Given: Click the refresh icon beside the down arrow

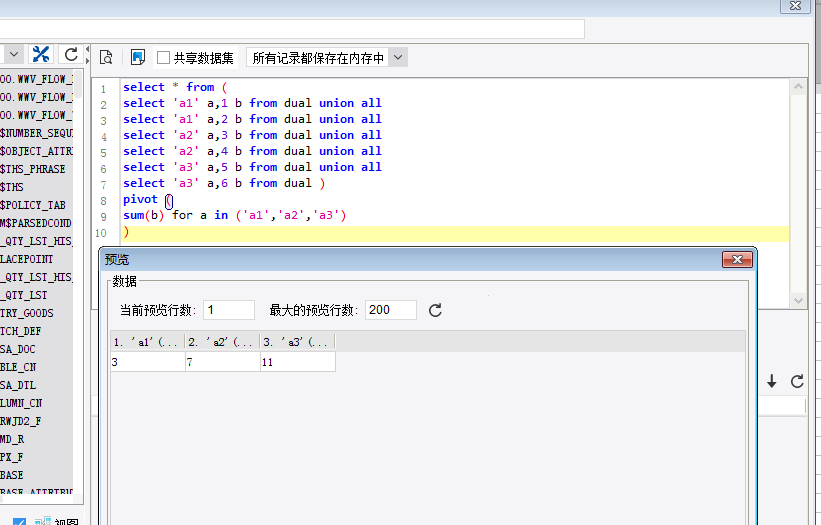Looking at the screenshot, I should [797, 381].
